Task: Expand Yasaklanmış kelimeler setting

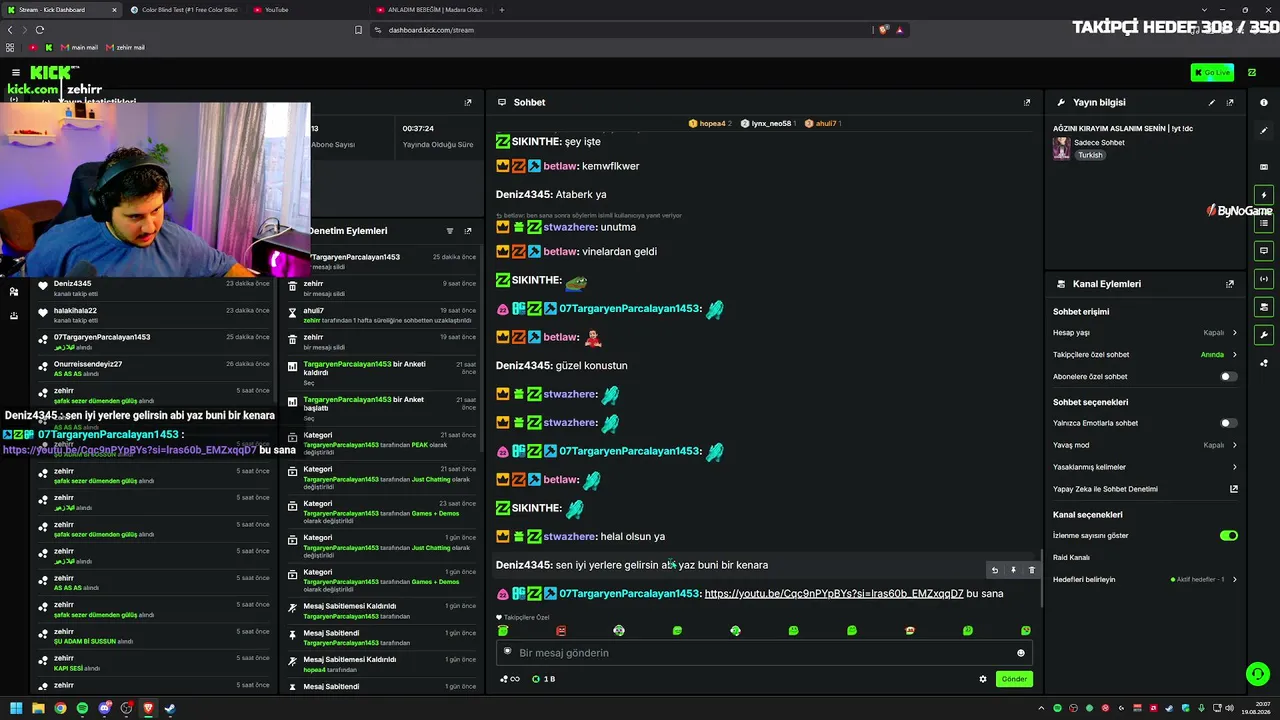Action: [x=1145, y=467]
